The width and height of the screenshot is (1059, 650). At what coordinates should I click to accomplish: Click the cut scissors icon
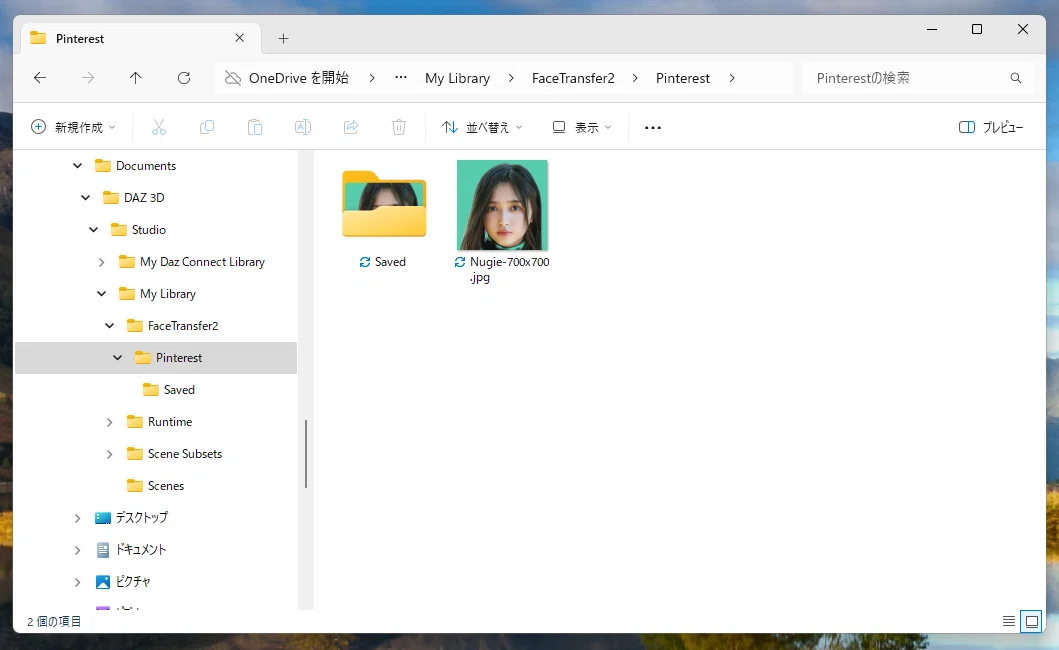pos(159,127)
